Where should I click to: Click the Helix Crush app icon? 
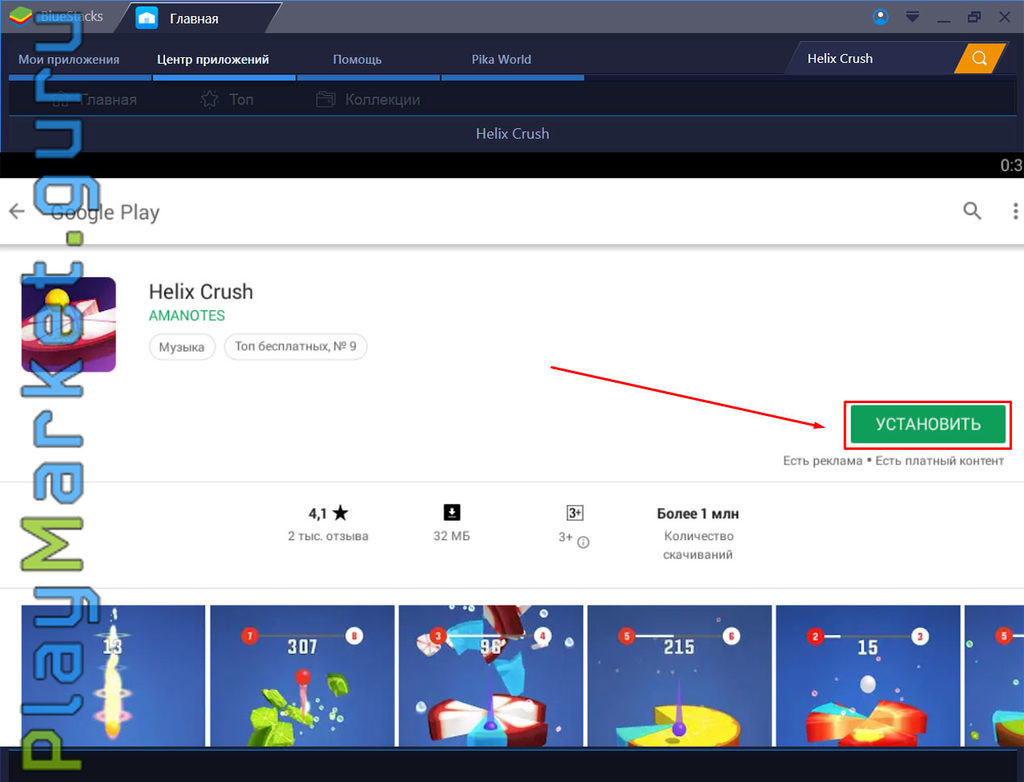[x=69, y=324]
